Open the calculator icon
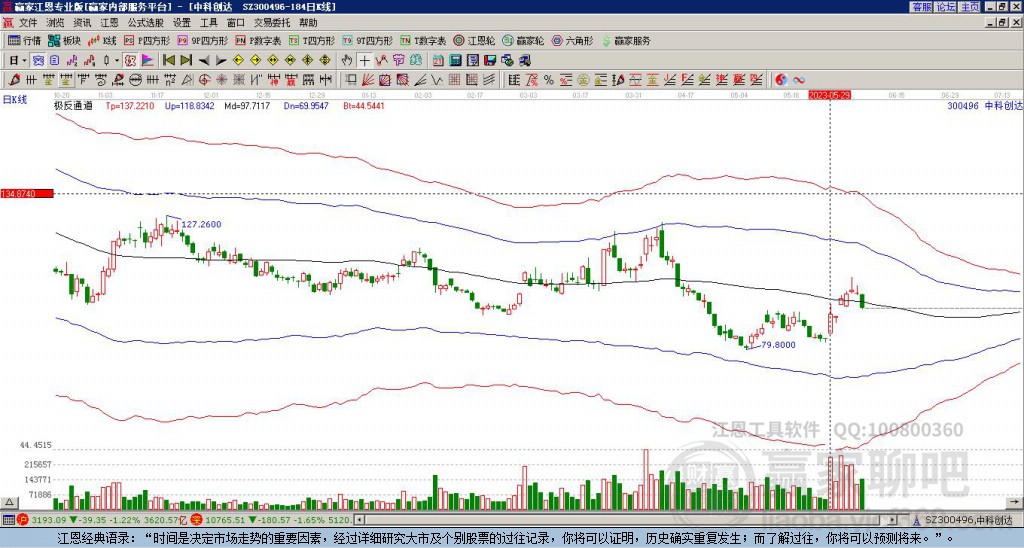The image size is (1024, 548). (x=455, y=61)
